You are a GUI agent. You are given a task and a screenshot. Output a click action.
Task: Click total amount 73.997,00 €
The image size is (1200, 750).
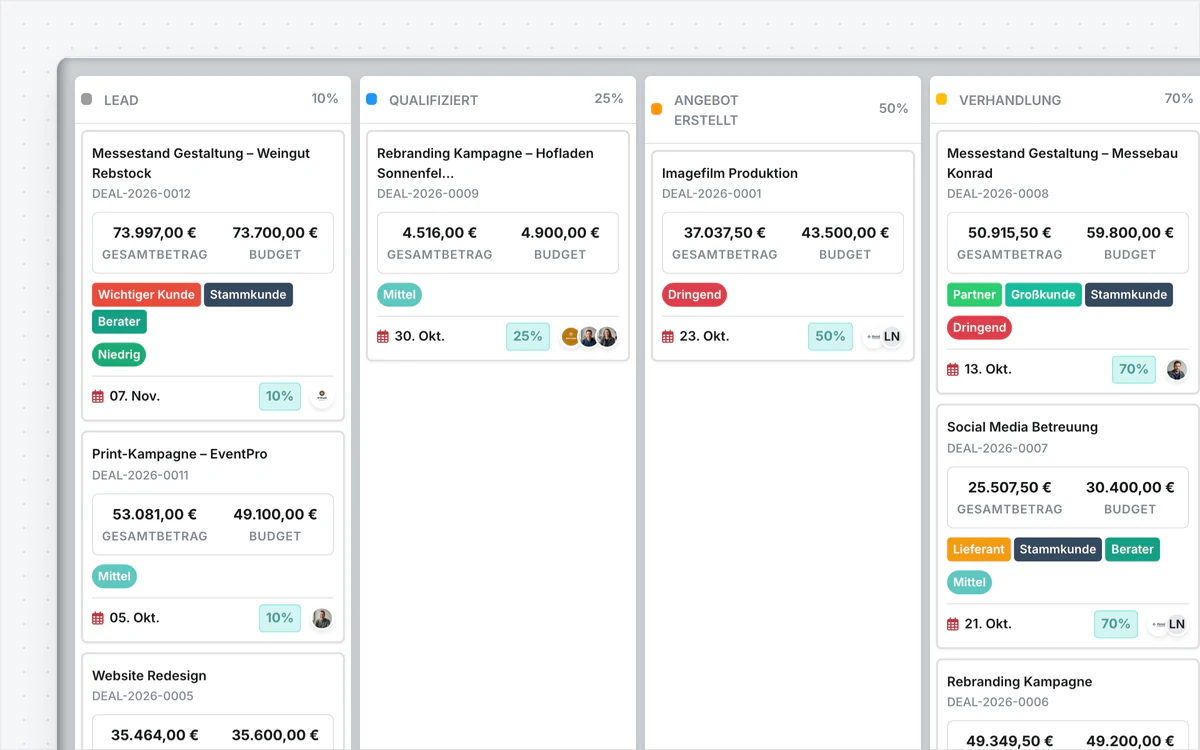(155, 233)
